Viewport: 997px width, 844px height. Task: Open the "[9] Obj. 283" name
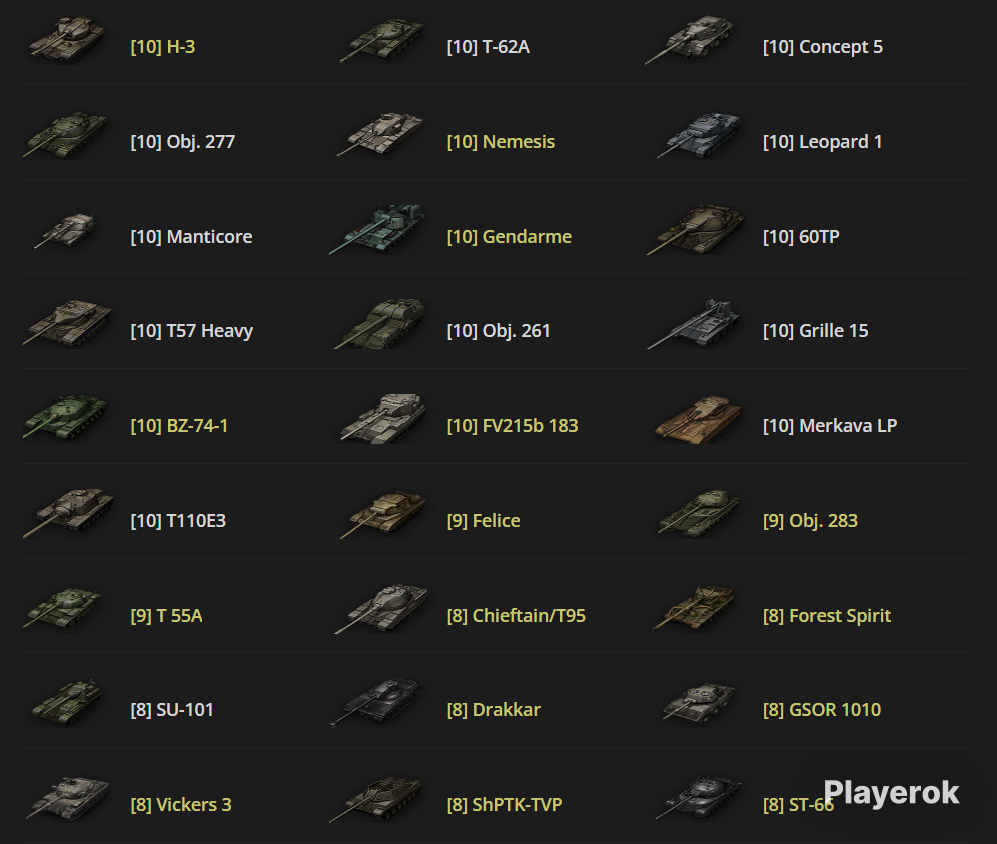pyautogui.click(x=811, y=521)
